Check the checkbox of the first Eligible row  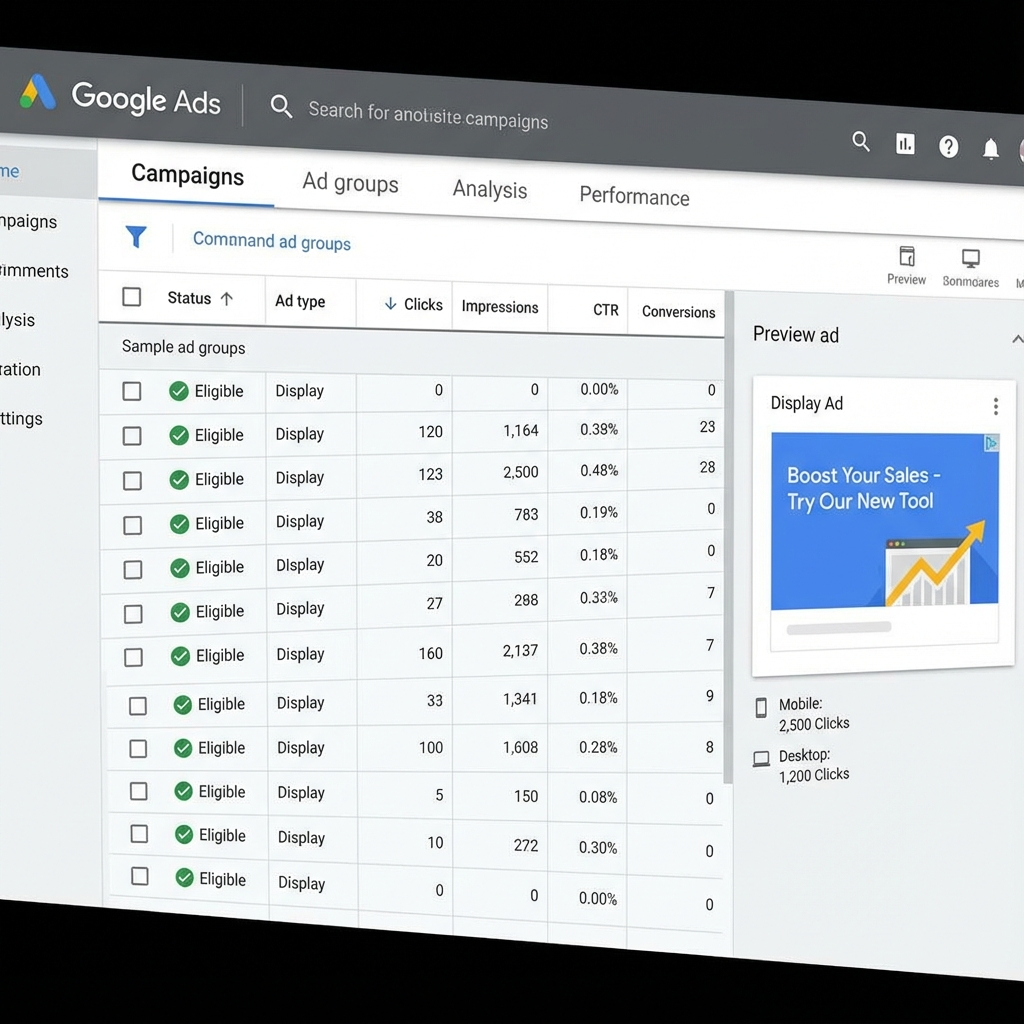click(x=132, y=391)
